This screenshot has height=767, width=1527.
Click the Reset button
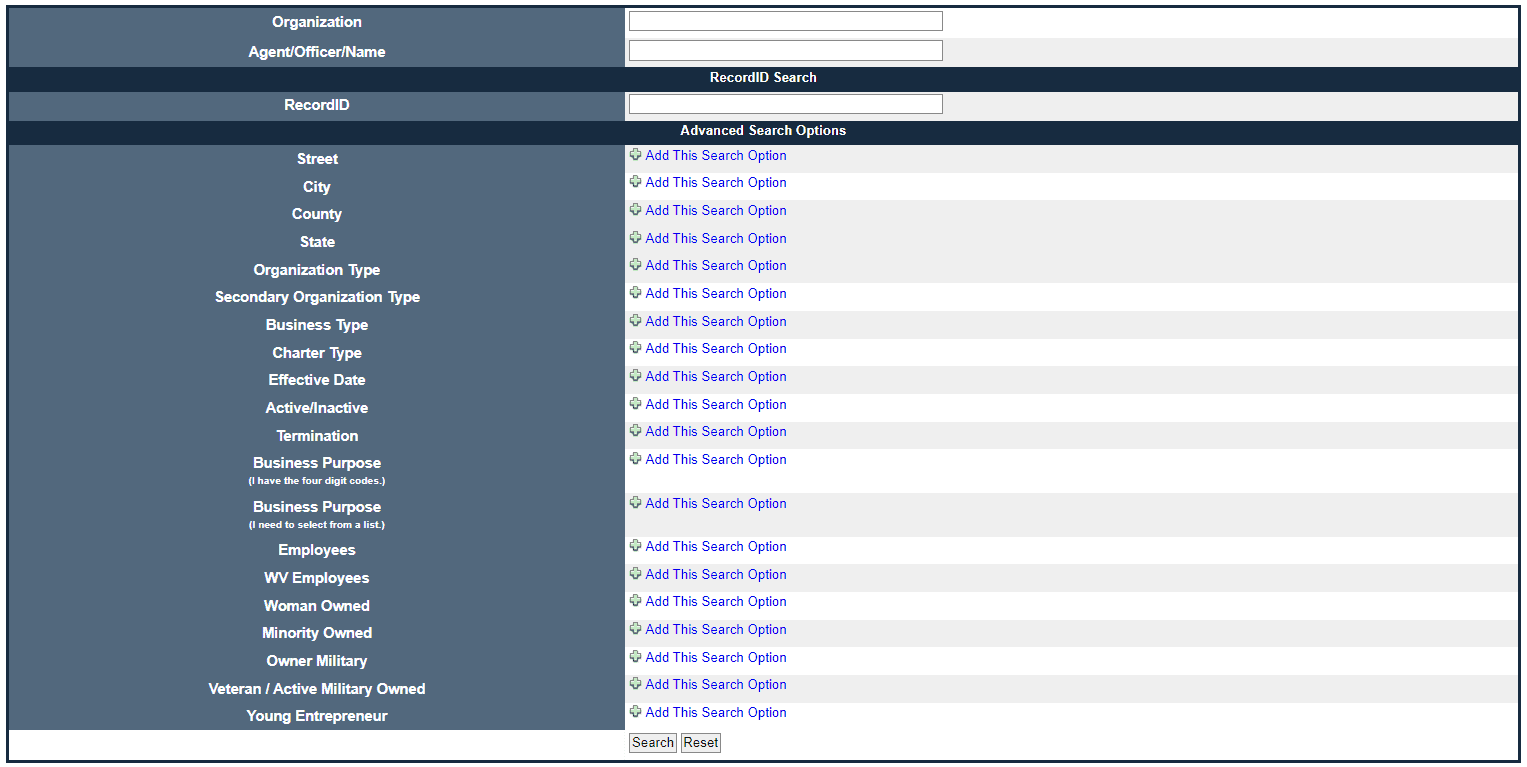(700, 742)
